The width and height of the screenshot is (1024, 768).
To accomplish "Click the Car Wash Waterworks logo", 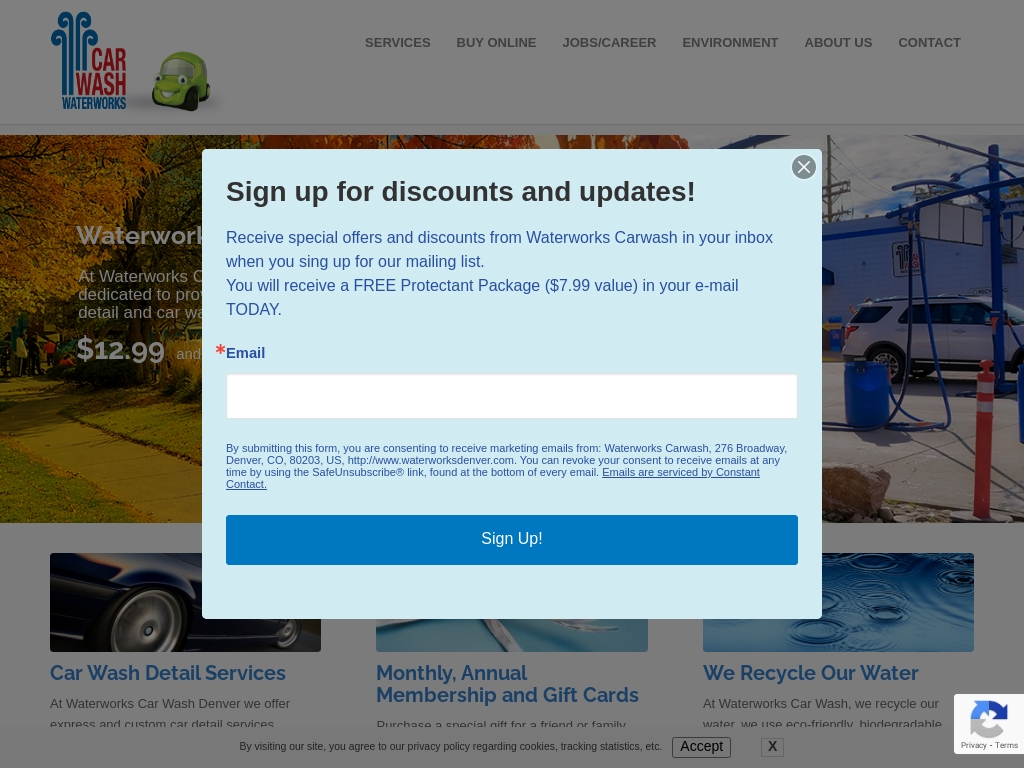I will (x=89, y=61).
